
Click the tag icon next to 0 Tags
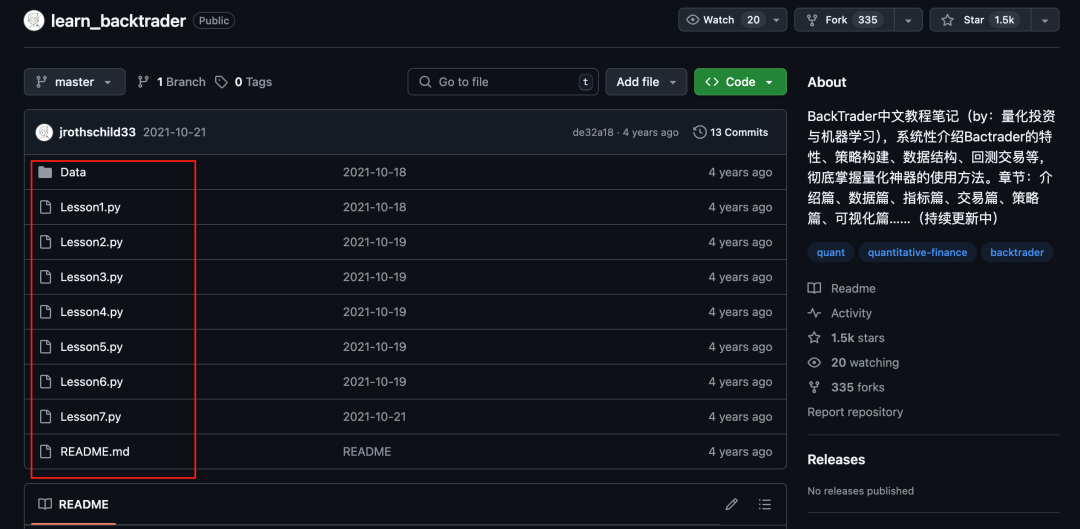[x=221, y=82]
